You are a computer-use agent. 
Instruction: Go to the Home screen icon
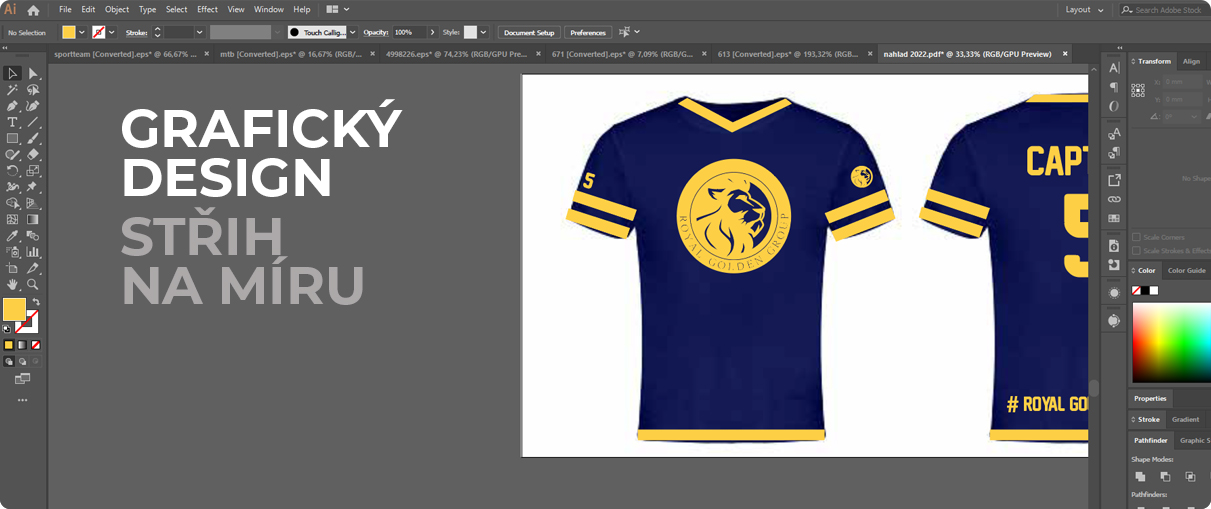[x=33, y=10]
